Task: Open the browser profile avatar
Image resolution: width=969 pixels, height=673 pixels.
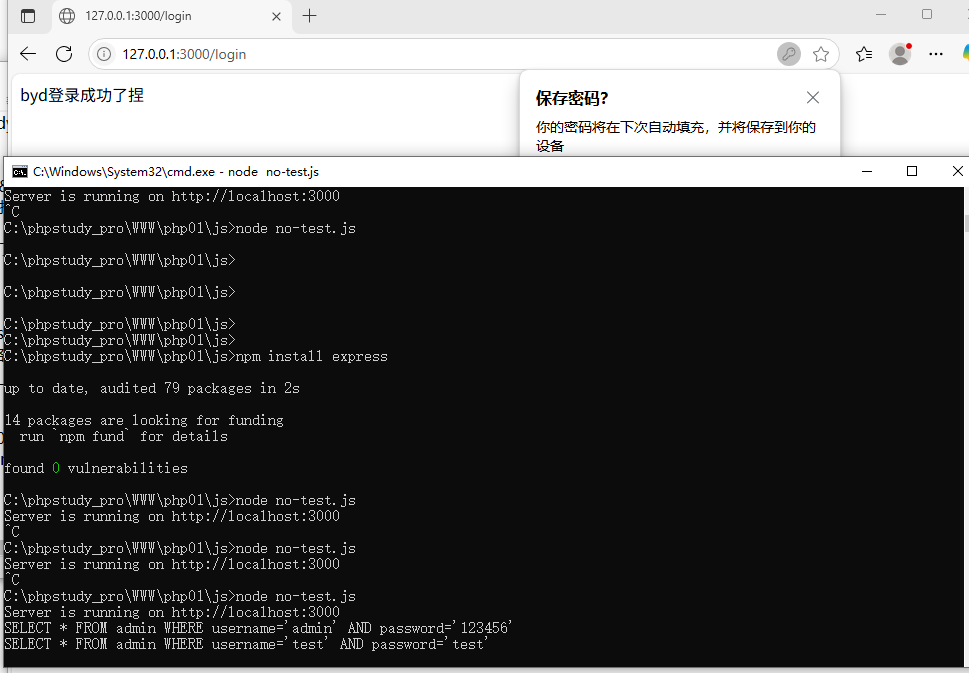Action: click(900, 54)
